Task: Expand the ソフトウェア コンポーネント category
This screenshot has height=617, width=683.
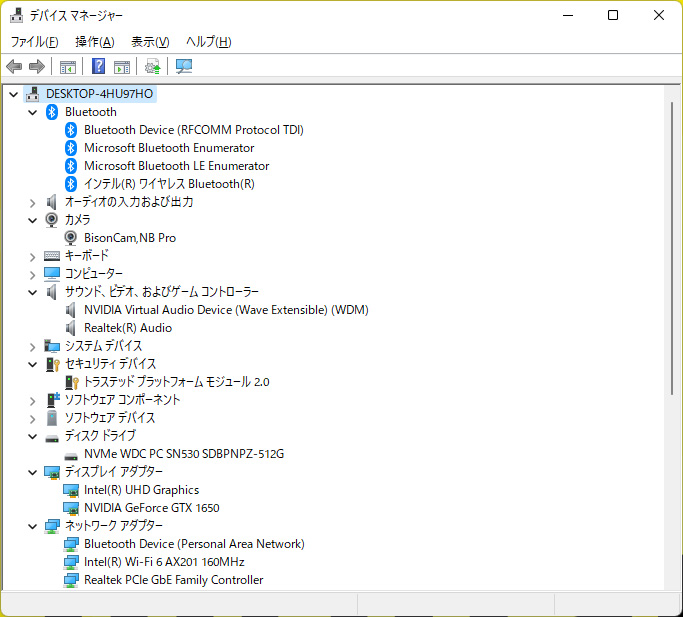Action: pos(33,401)
